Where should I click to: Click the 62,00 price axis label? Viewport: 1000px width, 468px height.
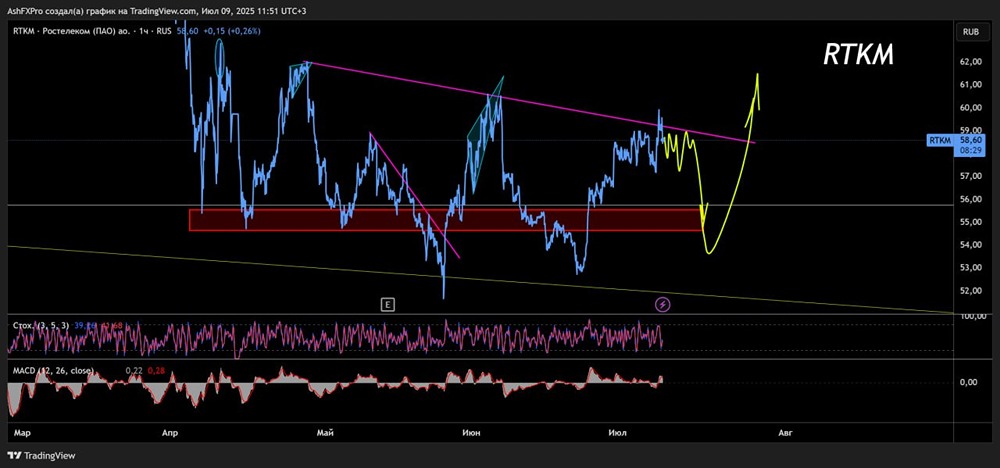[969, 62]
